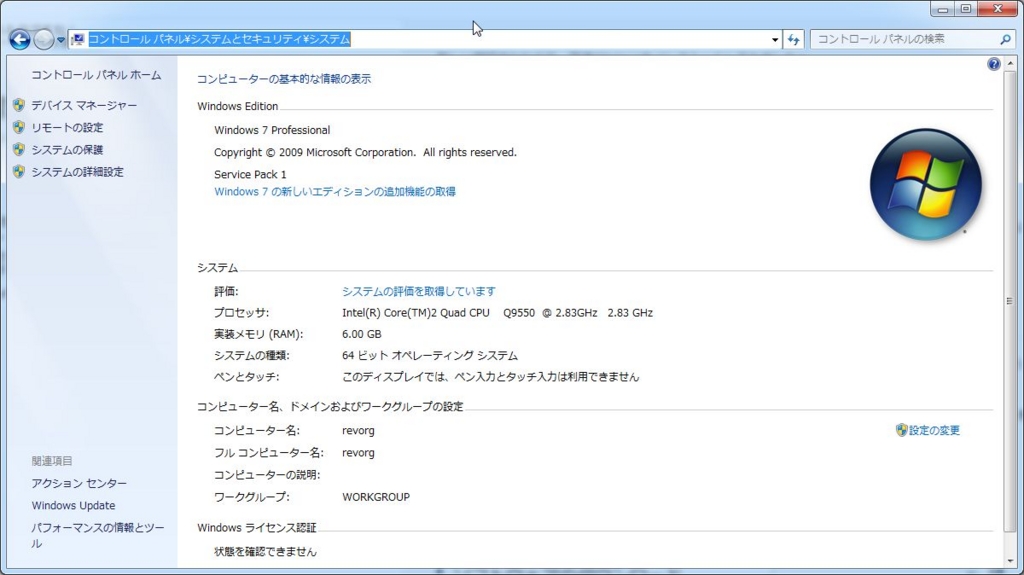Screen dimensions: 1024x575
Task: Click the vertical scrollbar up arrow
Action: 1010,64
